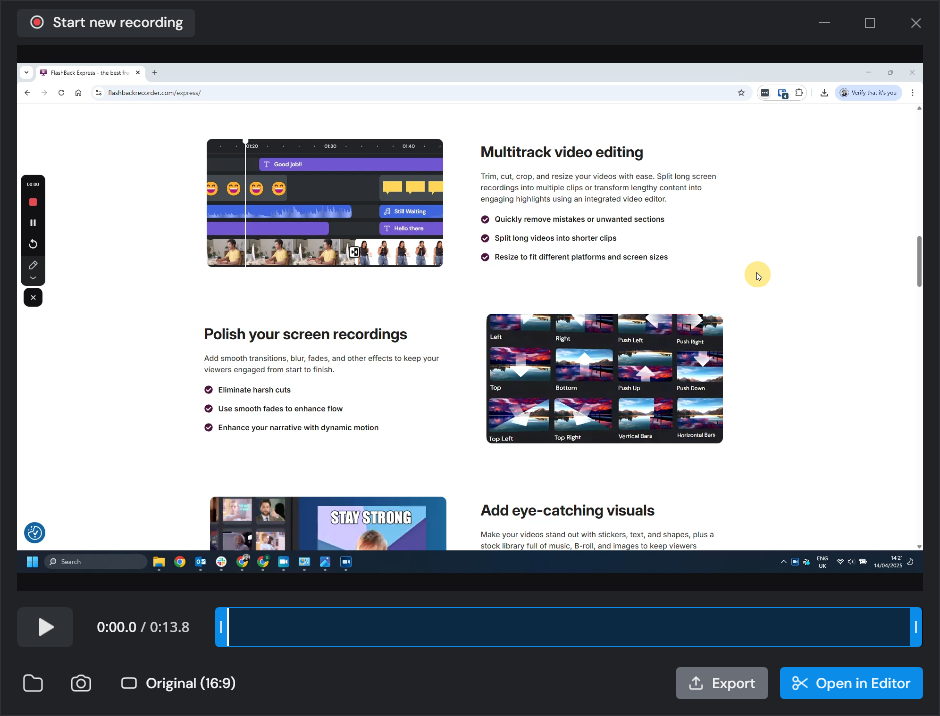Click the red stop icon in recording toolbar

[33, 202]
